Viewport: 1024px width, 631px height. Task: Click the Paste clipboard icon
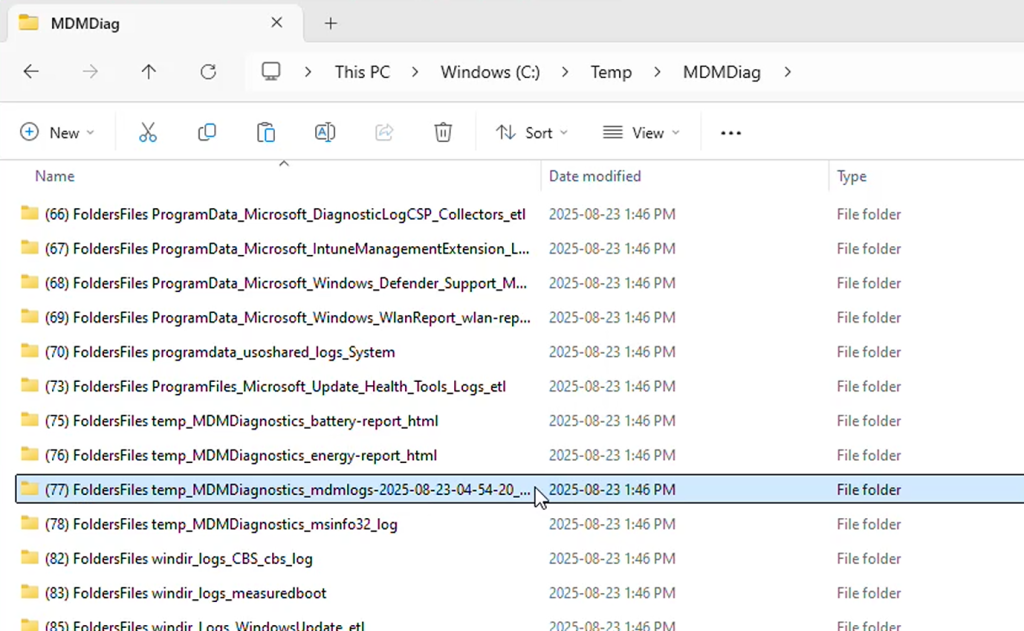coord(266,132)
